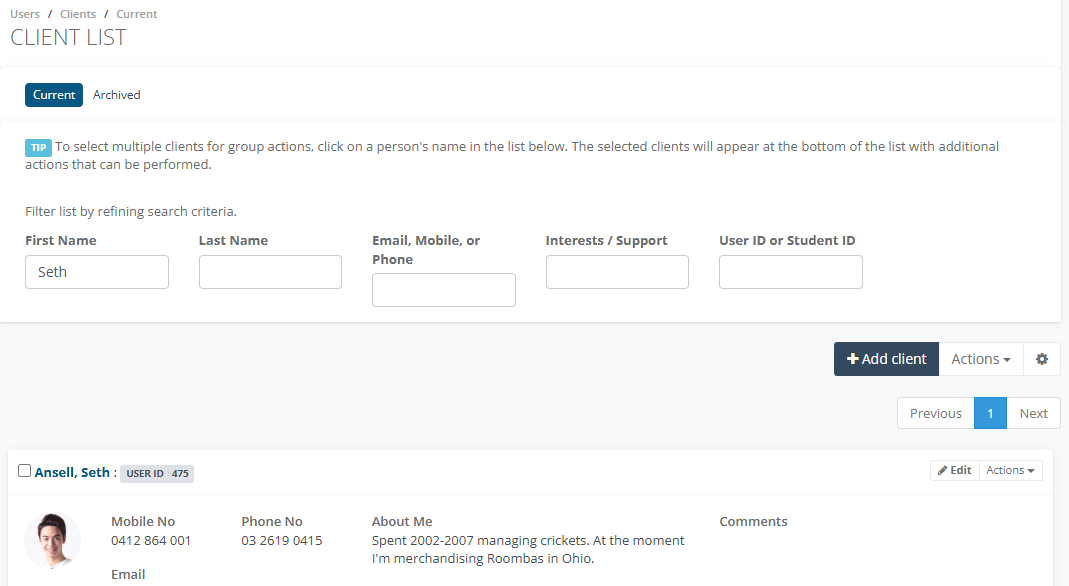Go to the Users breadcrumb link
Image resolution: width=1069 pixels, height=586 pixels.
[x=25, y=14]
